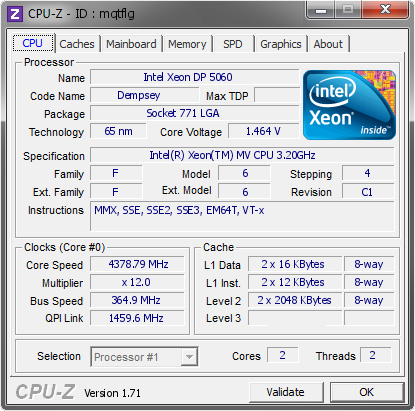
Task: Select the CPU tab
Action: pyautogui.click(x=33, y=43)
